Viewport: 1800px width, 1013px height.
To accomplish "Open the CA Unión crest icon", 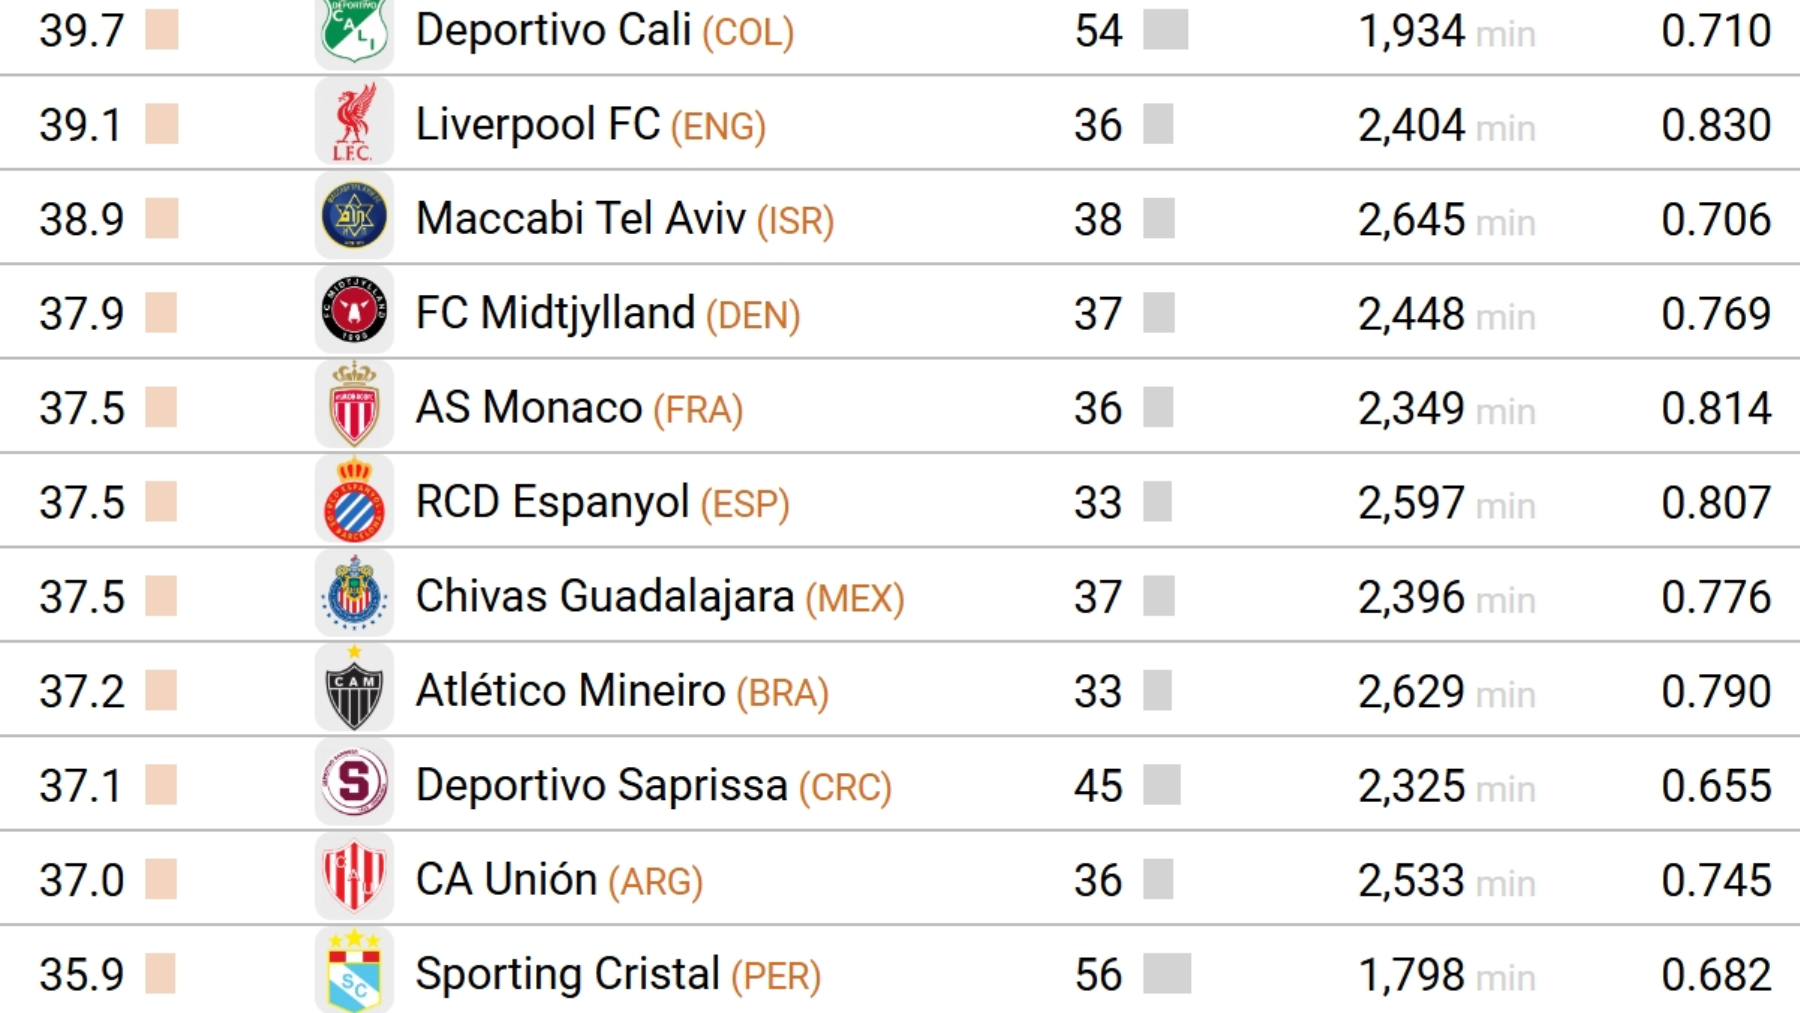I will click(x=354, y=879).
